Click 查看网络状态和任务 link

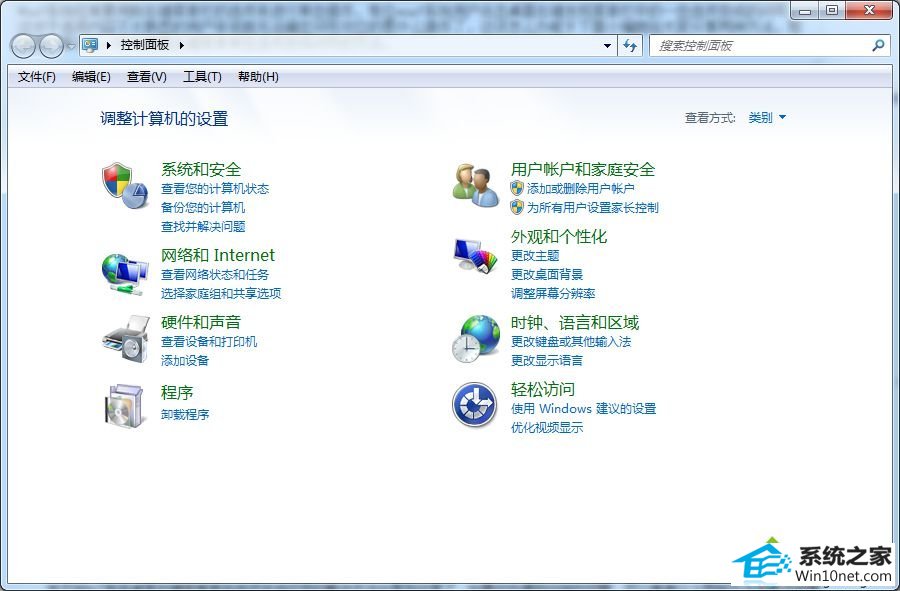click(x=215, y=274)
